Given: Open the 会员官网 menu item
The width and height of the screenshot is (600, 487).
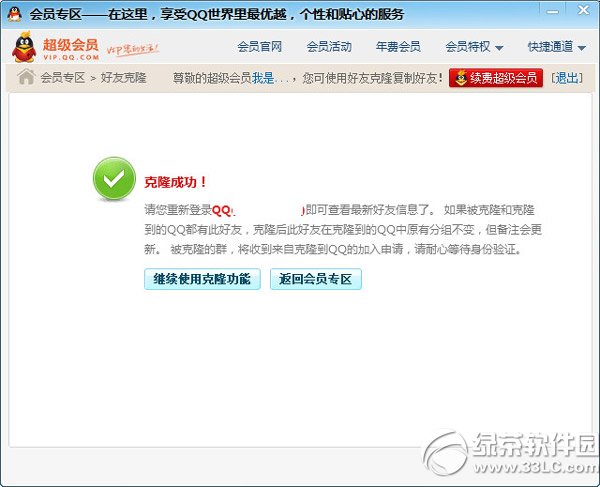Looking at the screenshot, I should point(259,47).
